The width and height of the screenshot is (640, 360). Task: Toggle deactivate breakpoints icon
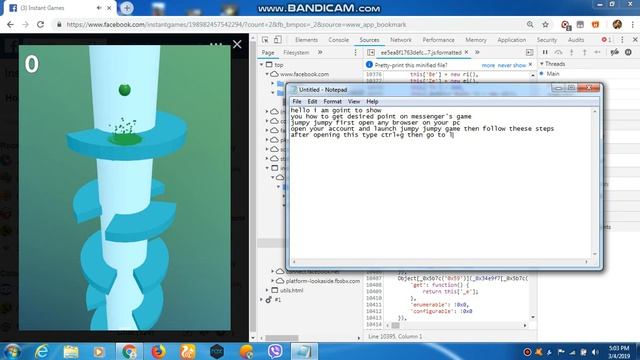(615, 52)
